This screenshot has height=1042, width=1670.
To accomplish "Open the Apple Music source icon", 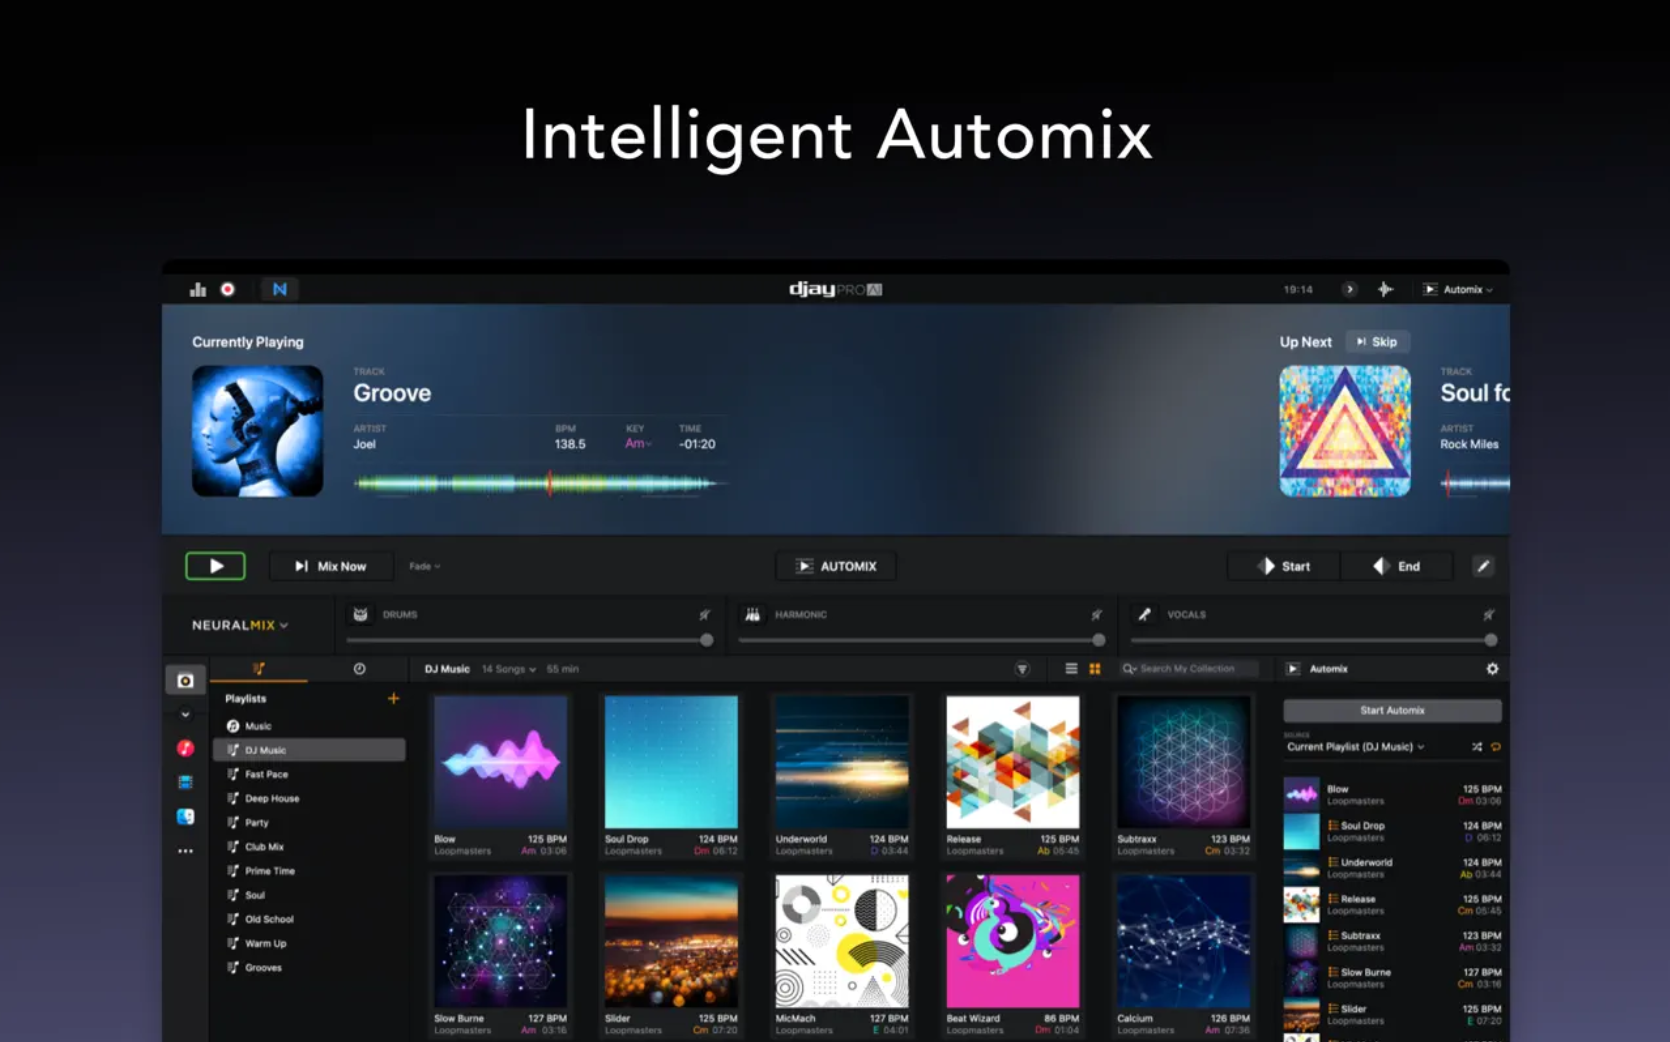I will point(185,748).
